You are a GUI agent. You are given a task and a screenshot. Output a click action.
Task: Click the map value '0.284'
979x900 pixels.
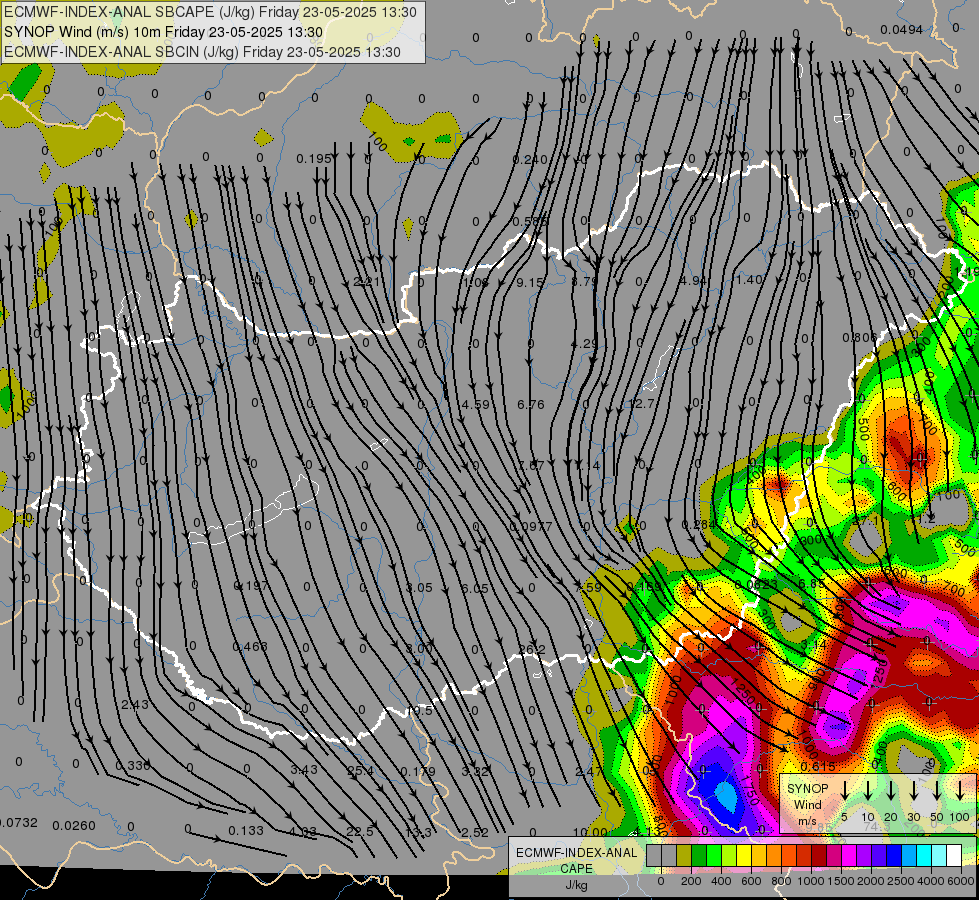[x=699, y=525]
